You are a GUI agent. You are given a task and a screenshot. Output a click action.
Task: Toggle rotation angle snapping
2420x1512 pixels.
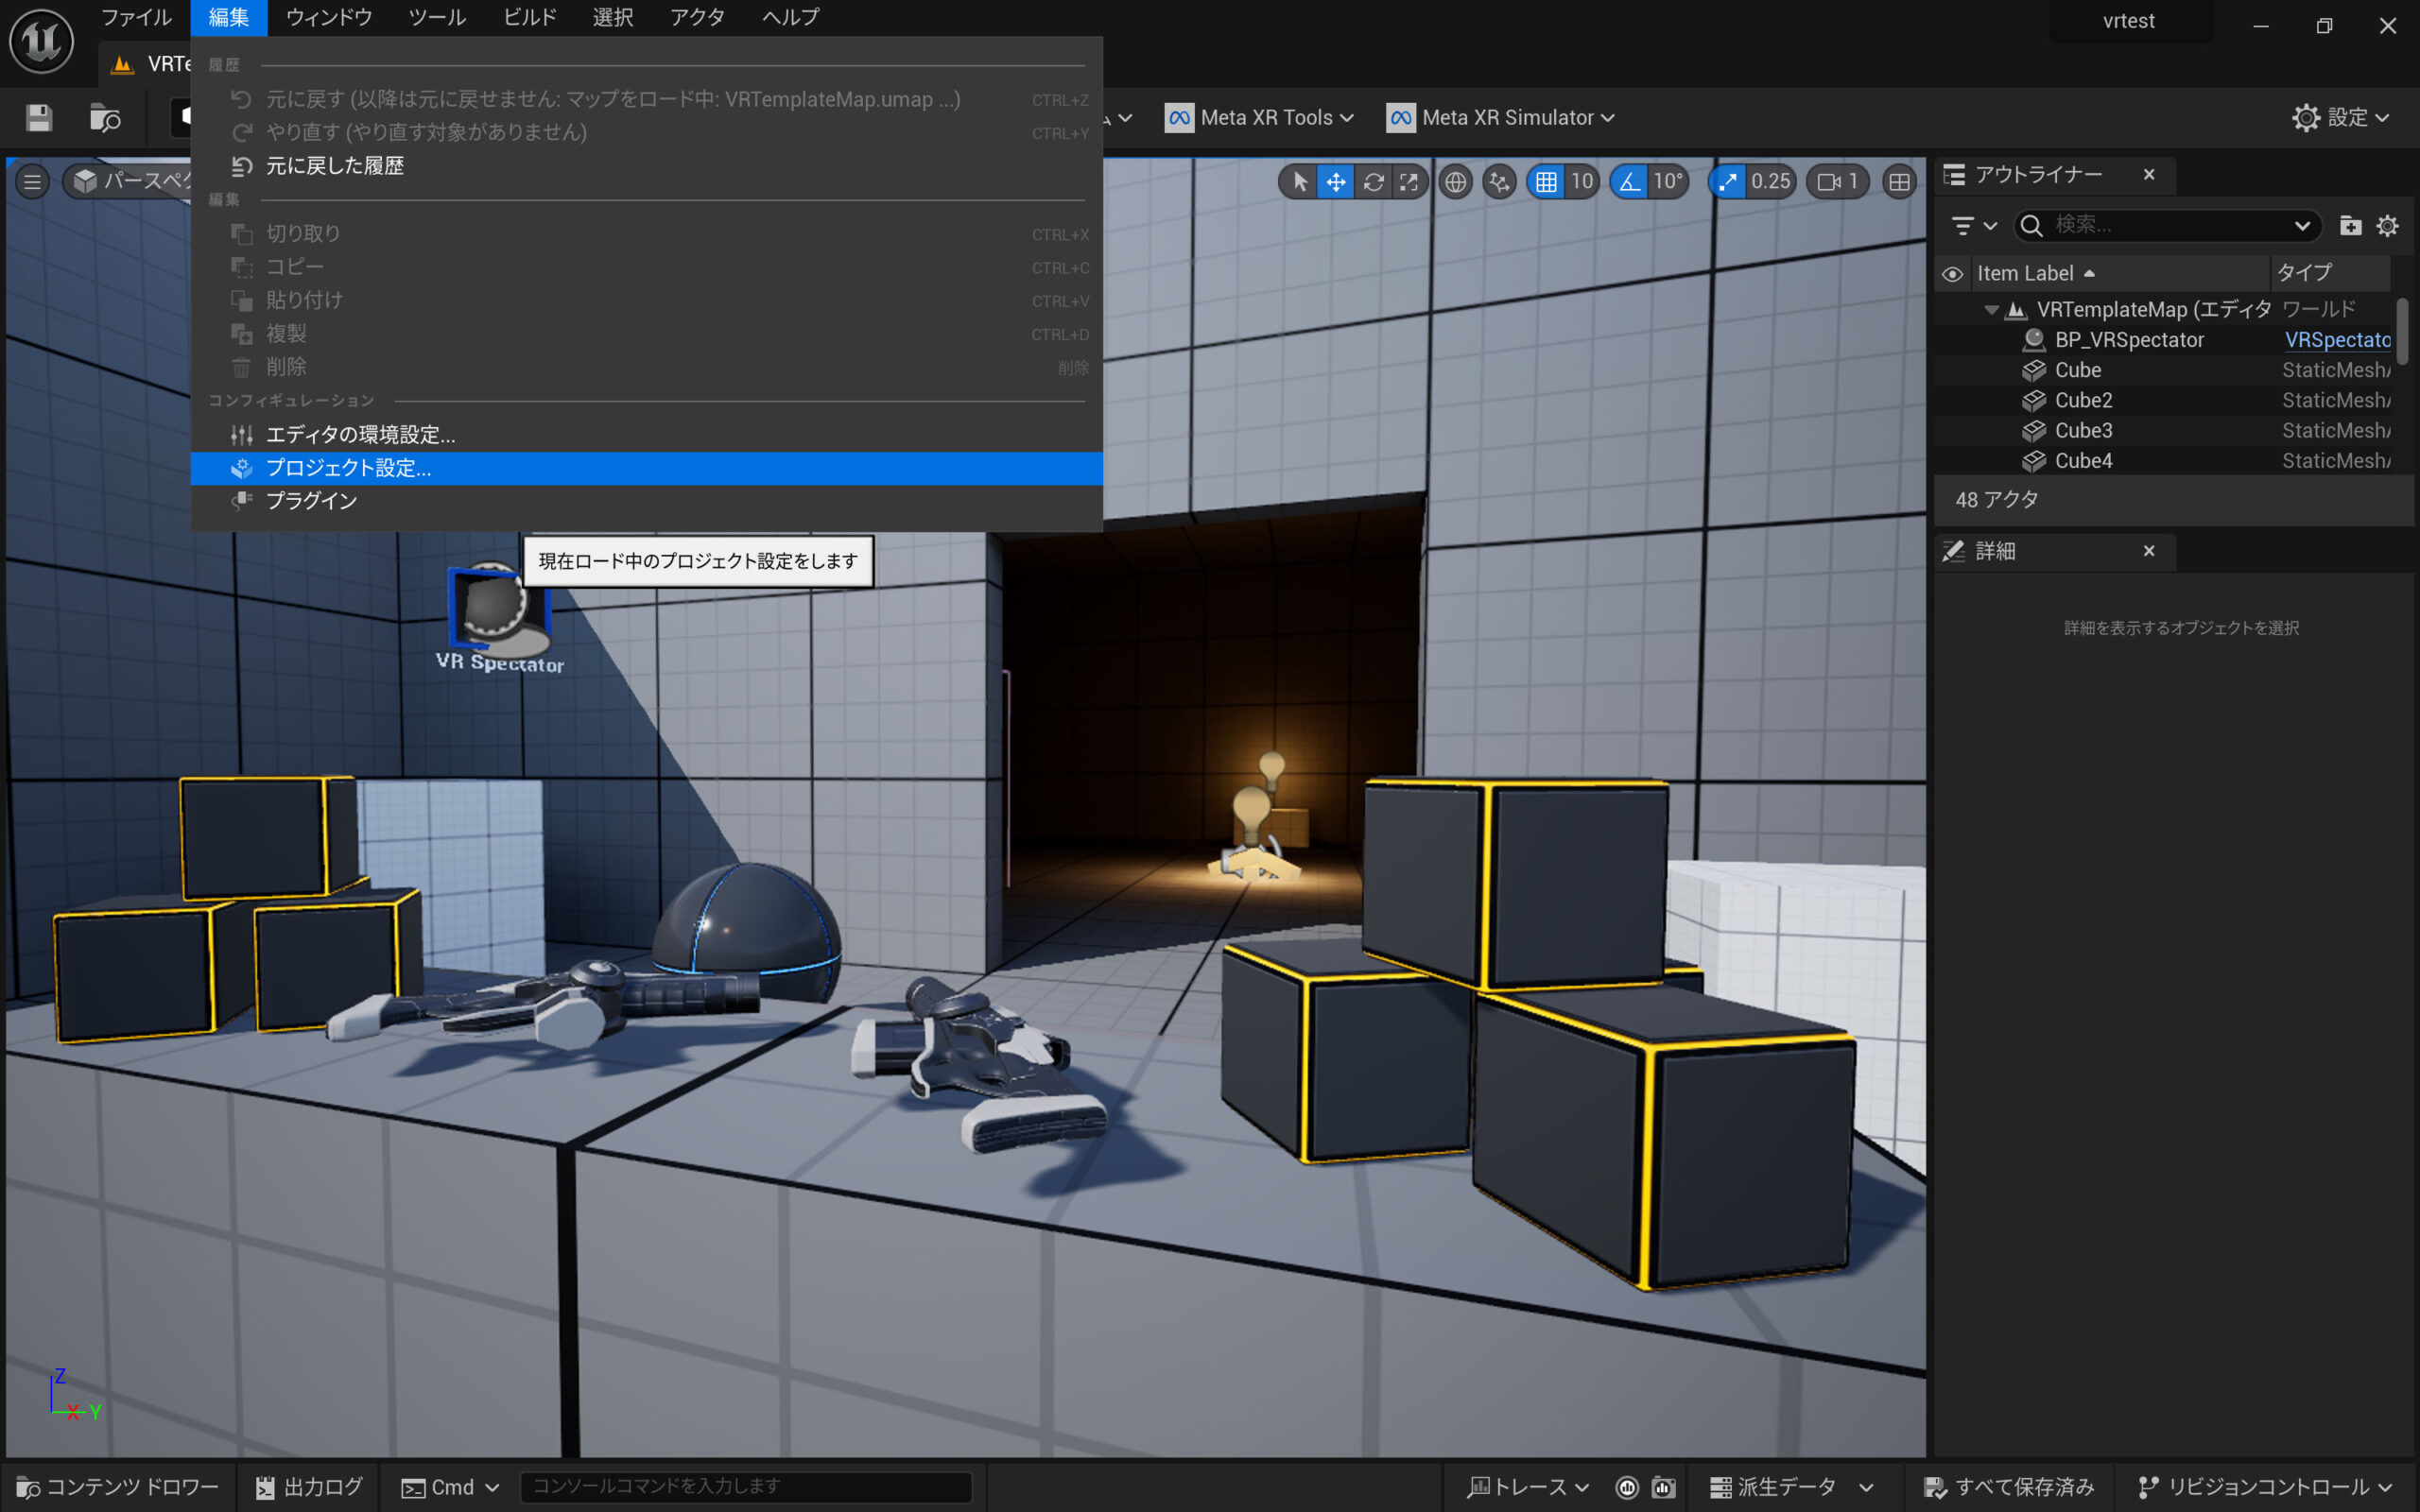coord(1630,182)
